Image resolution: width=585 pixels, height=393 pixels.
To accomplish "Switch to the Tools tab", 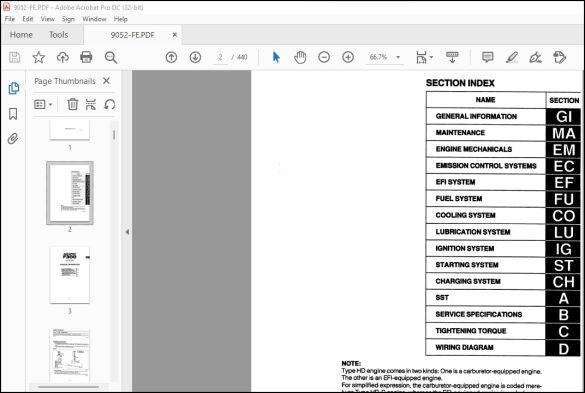I will (x=59, y=35).
